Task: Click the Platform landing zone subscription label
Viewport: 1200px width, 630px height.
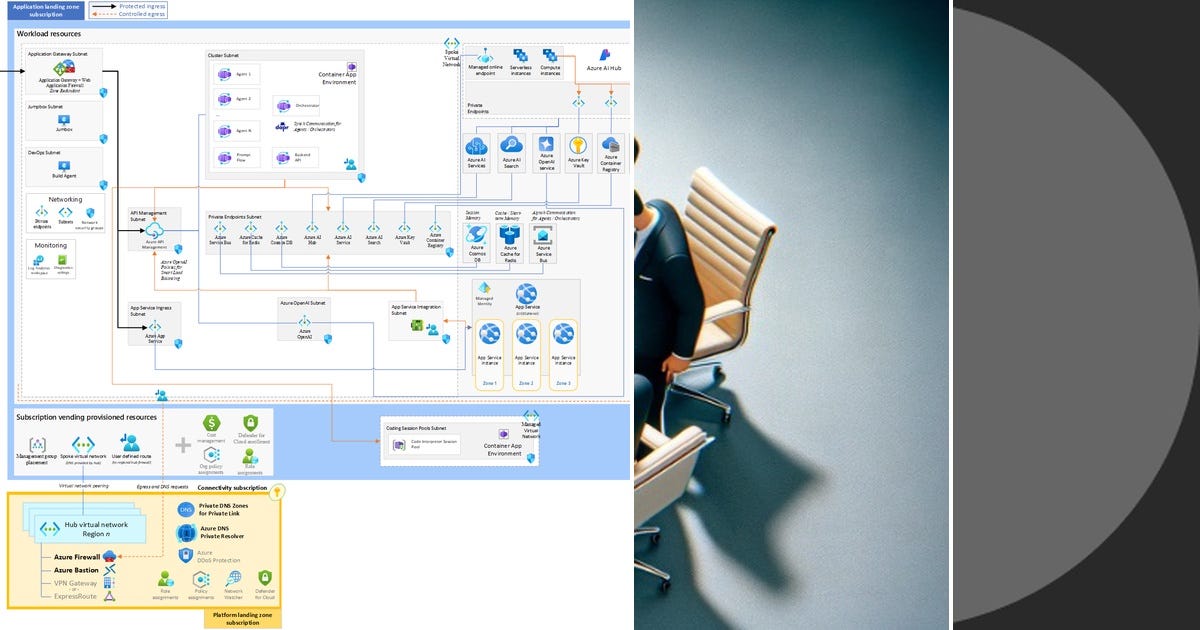Action: [243, 617]
